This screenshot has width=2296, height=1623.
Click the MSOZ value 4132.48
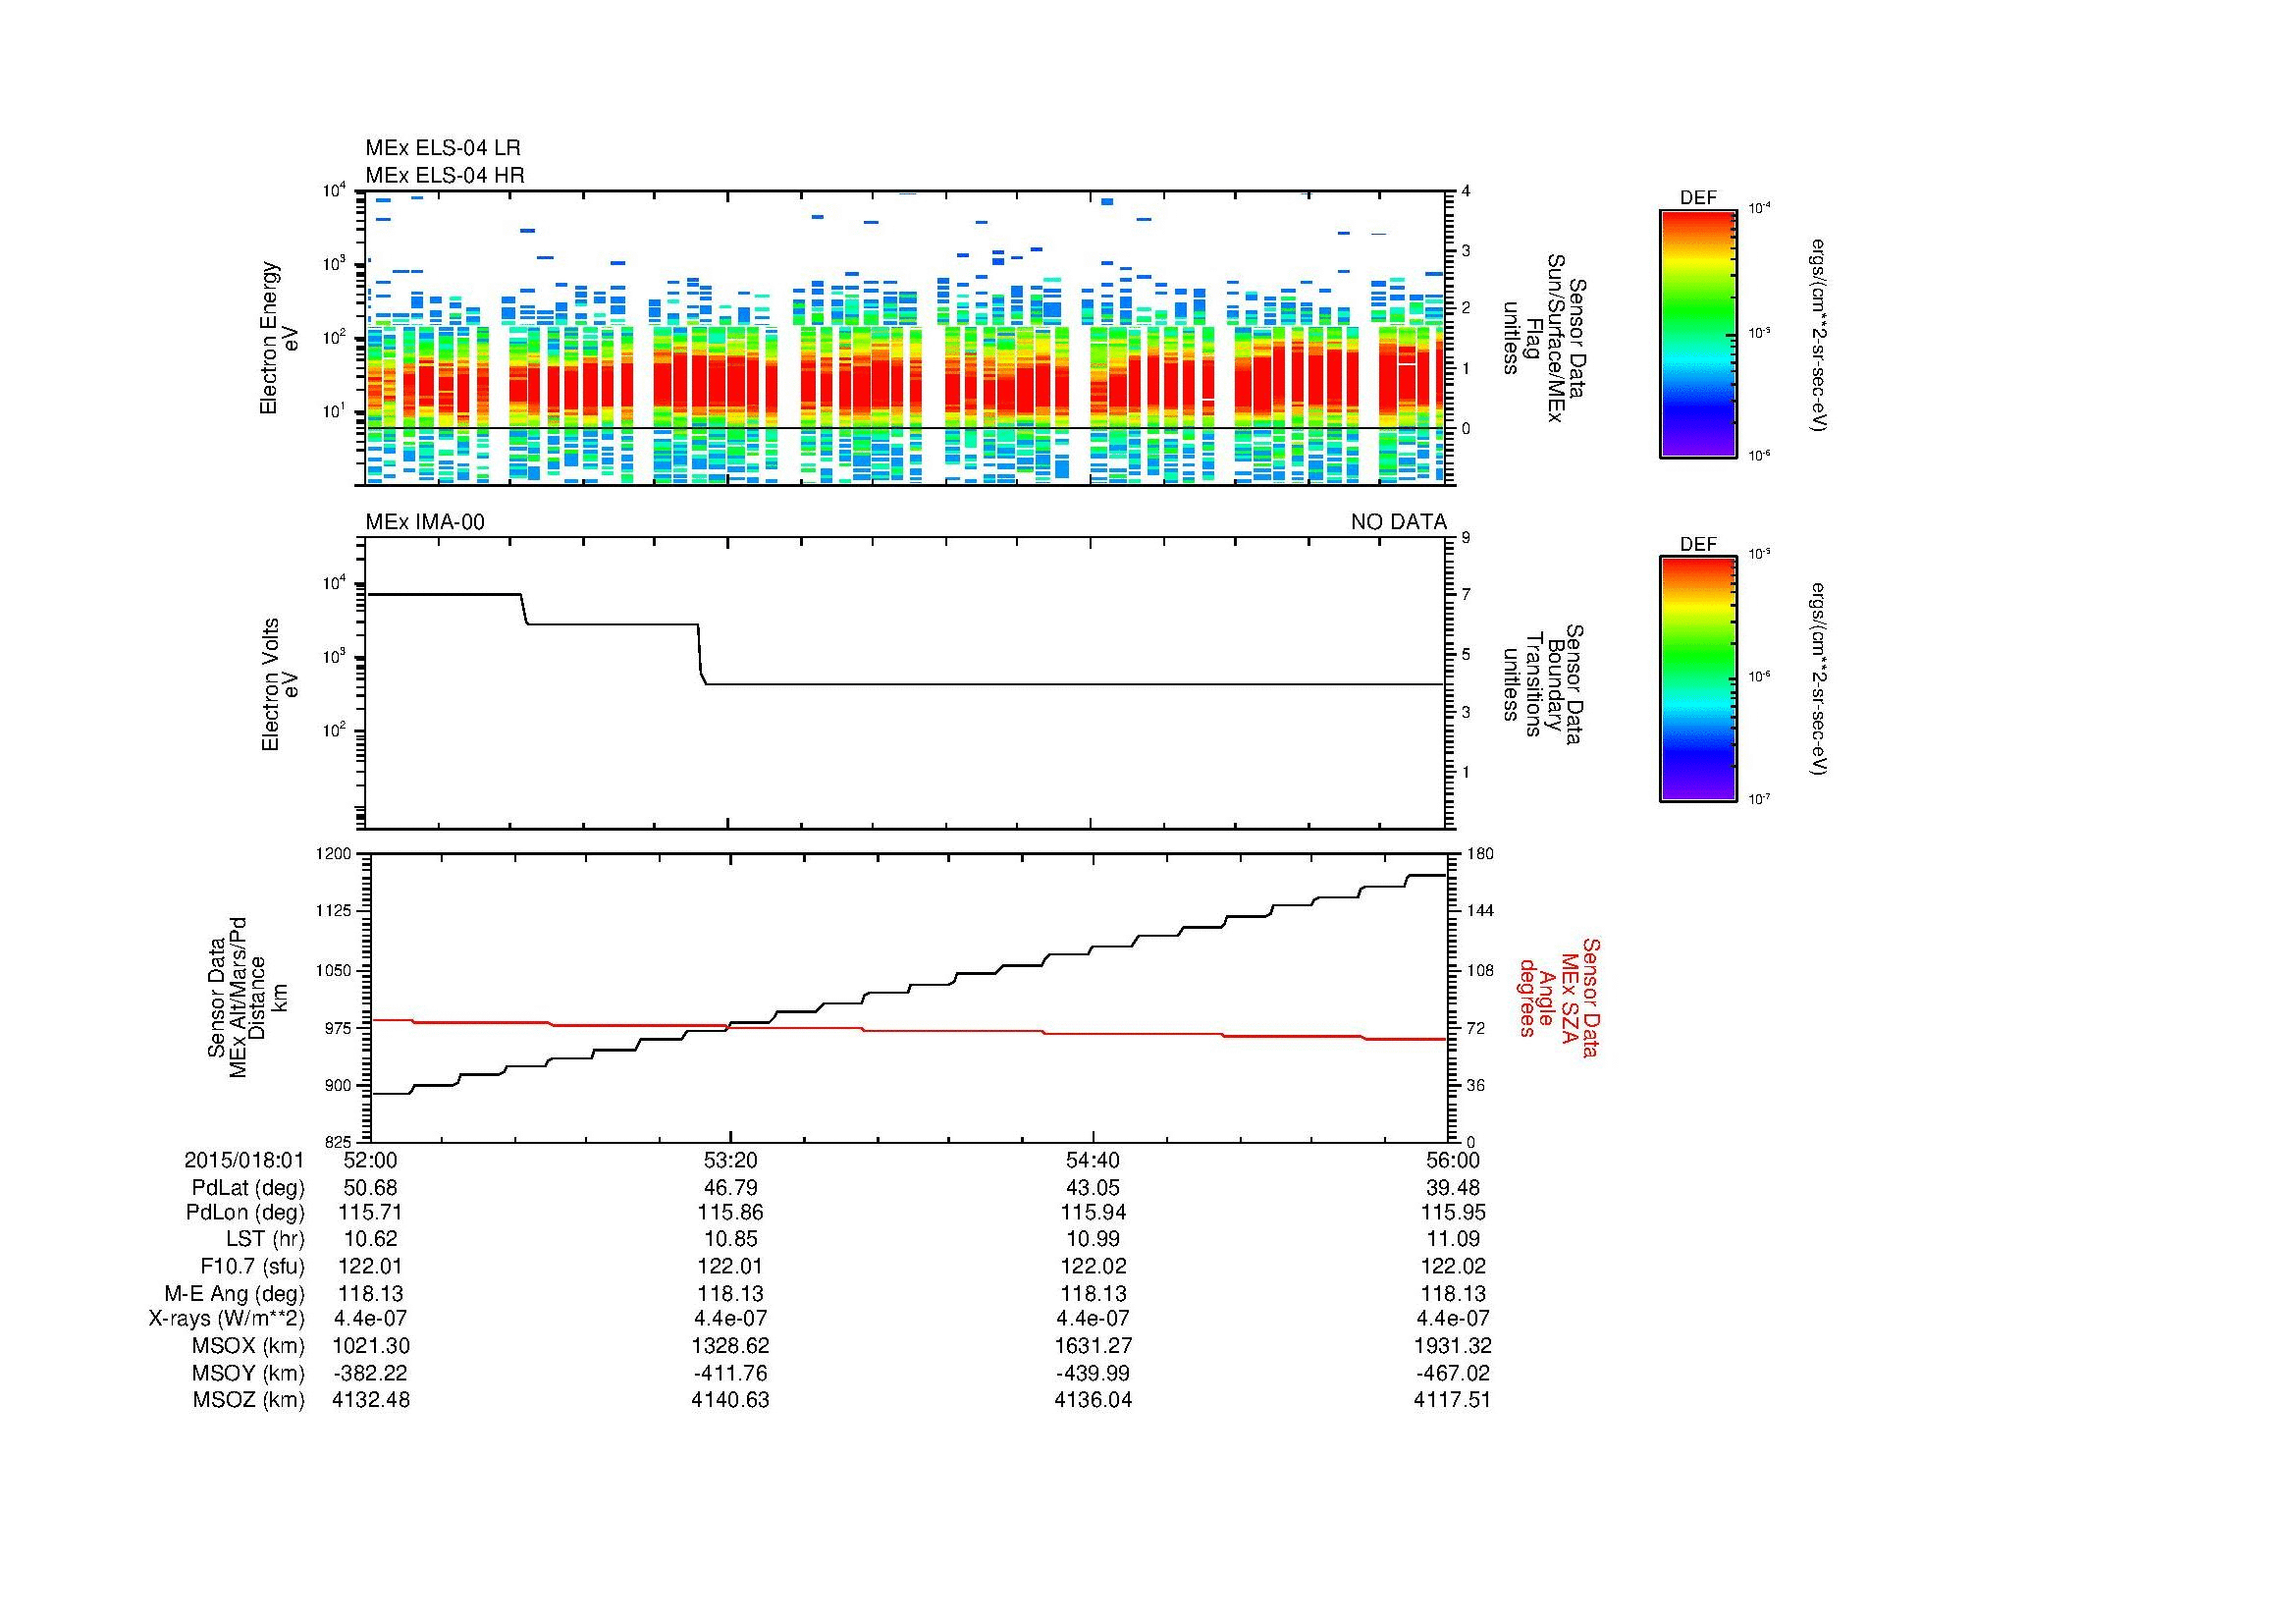[x=370, y=1400]
